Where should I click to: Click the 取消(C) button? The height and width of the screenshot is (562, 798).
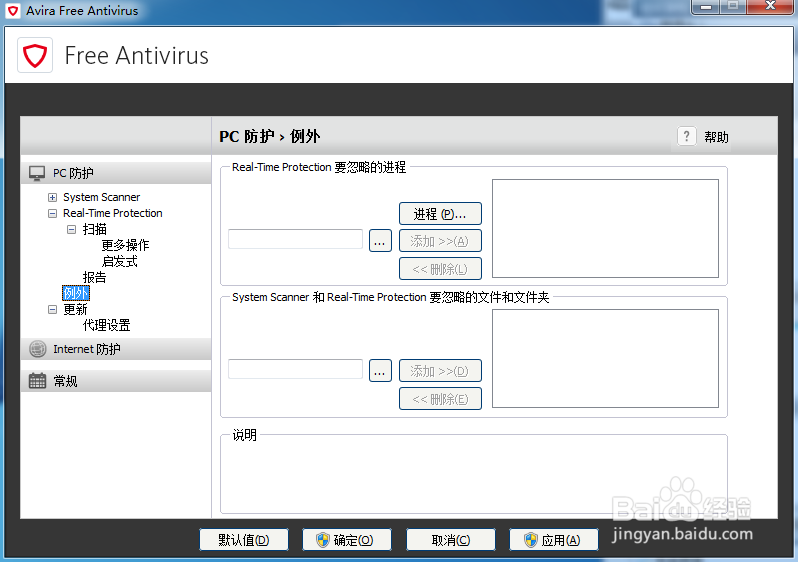(x=451, y=540)
